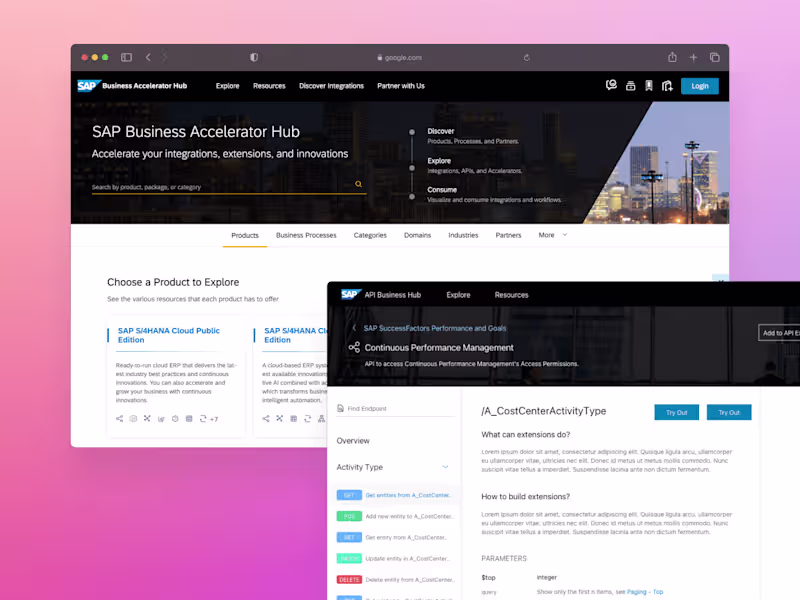800x600 pixels.
Task: Switch to the Business Processes tab
Action: pyautogui.click(x=306, y=235)
